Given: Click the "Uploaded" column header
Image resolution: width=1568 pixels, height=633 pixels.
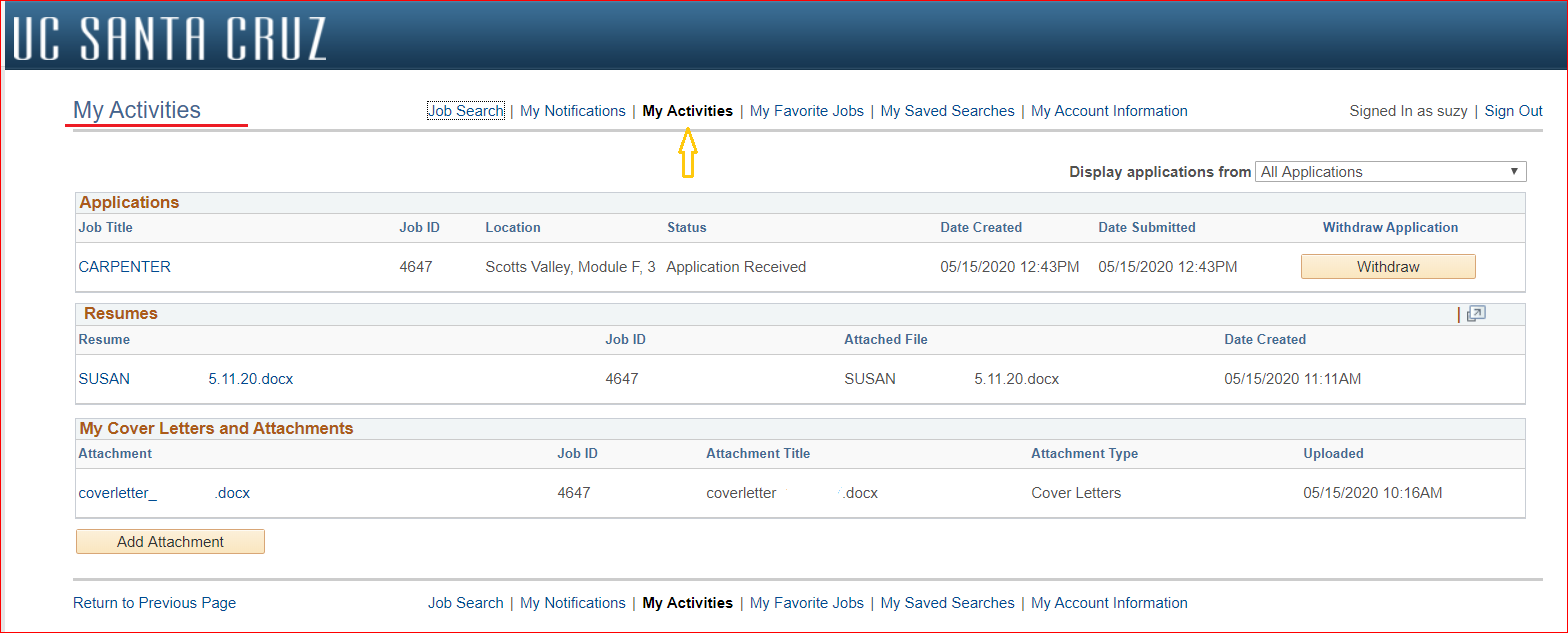Looking at the screenshot, I should click(1334, 453).
